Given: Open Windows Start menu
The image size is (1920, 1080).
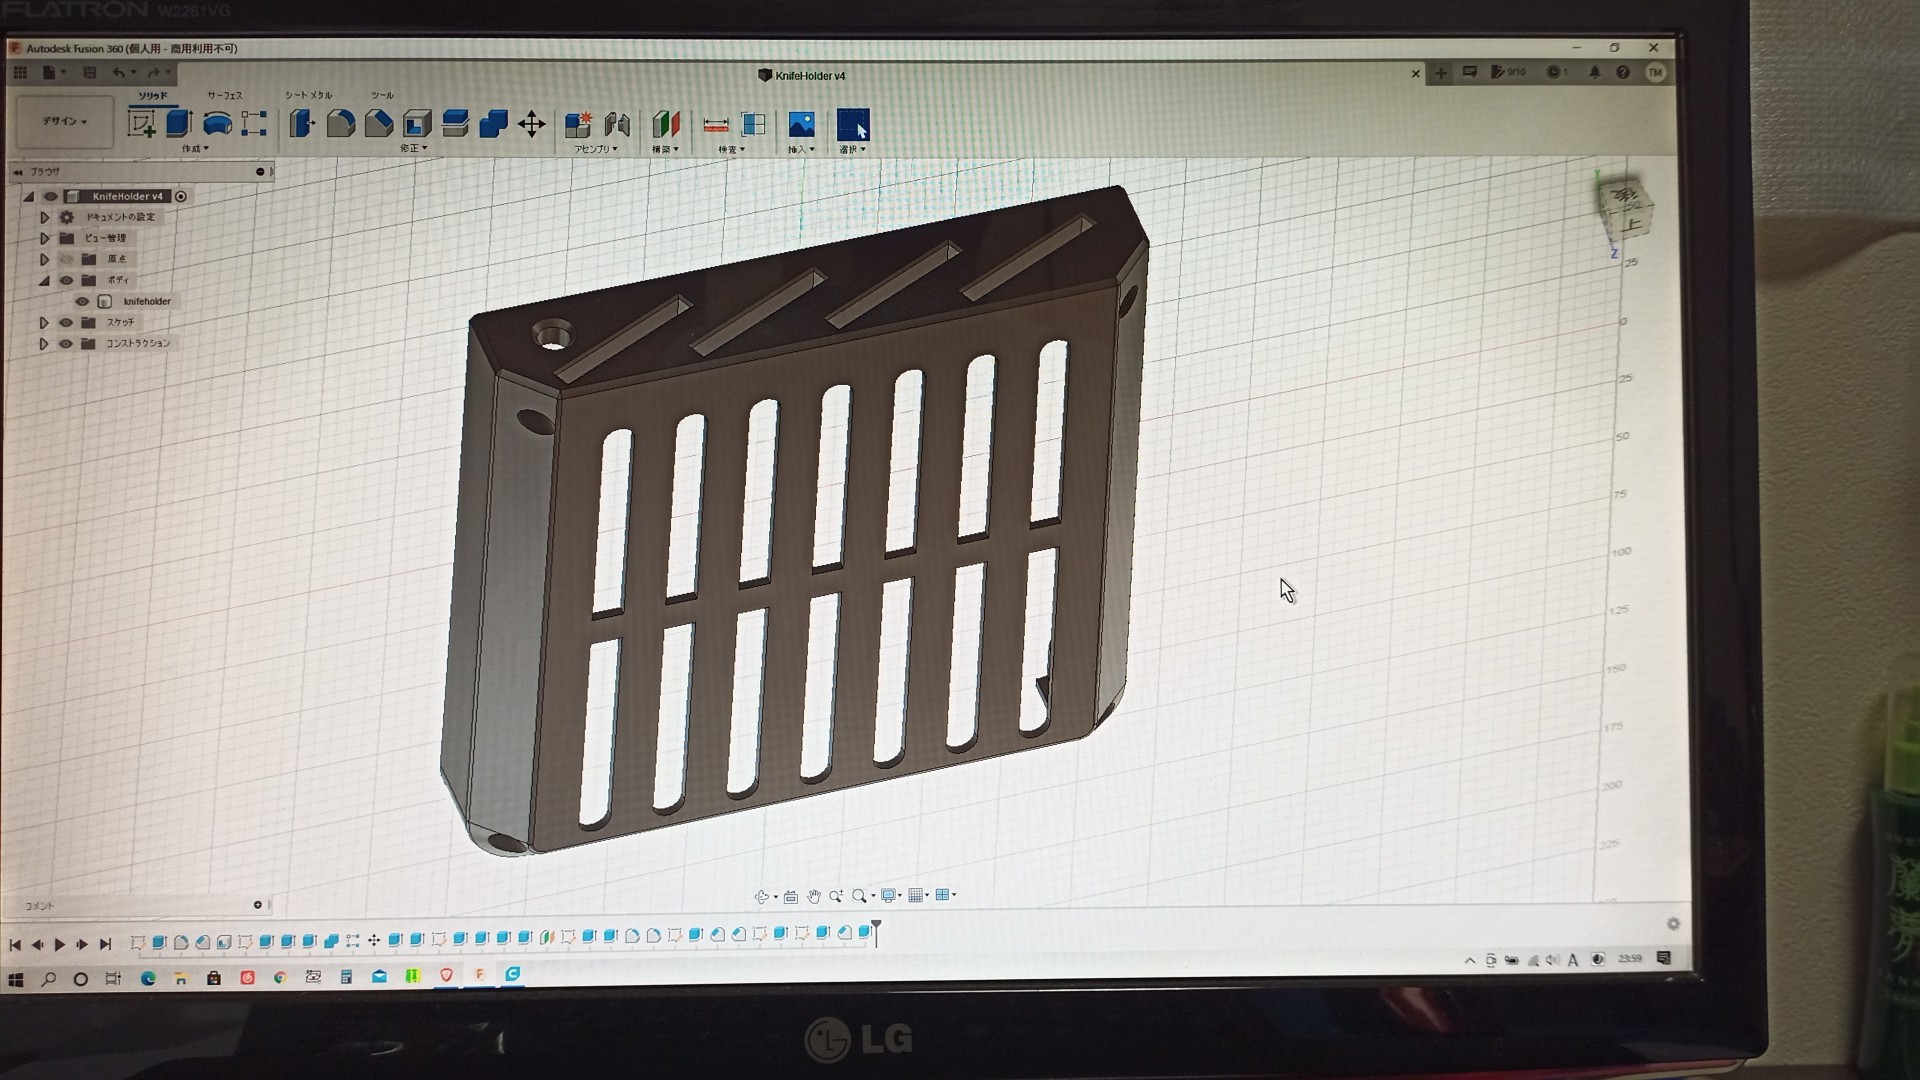Looking at the screenshot, I should (15, 979).
